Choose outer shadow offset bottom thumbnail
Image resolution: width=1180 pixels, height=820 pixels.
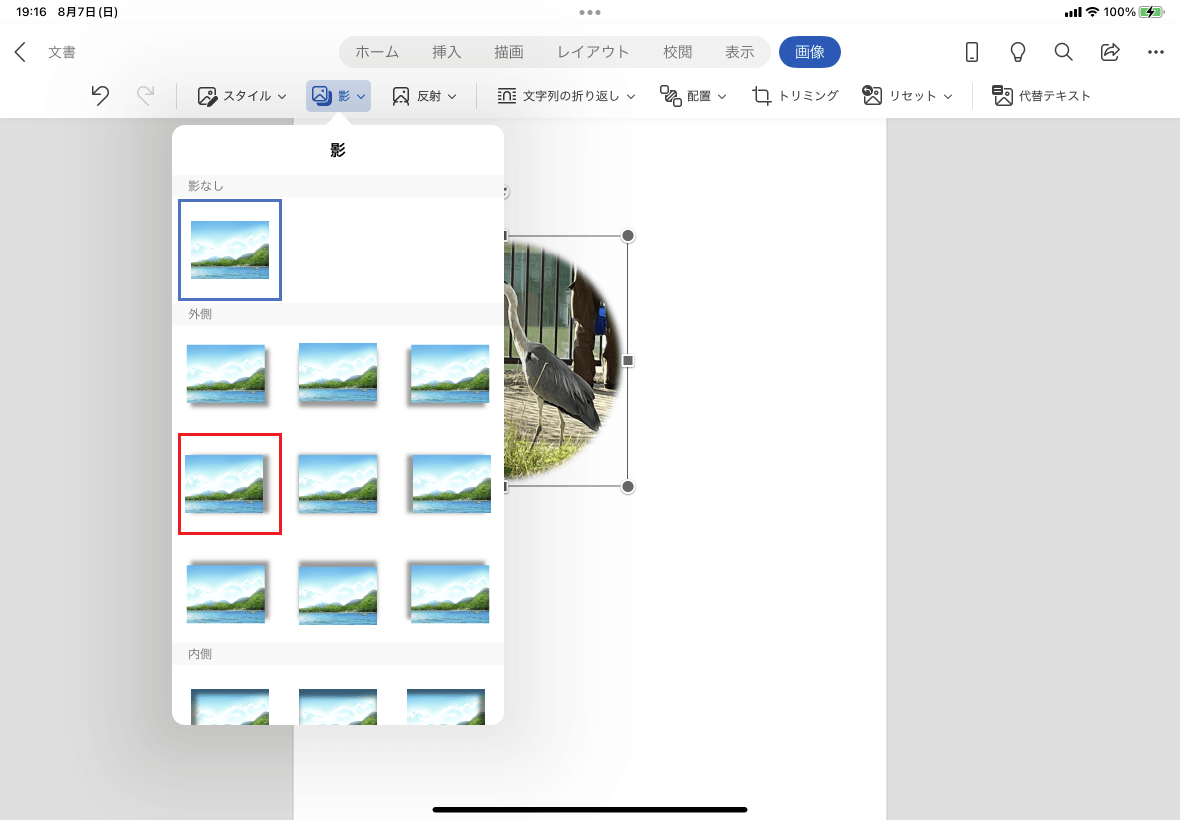(338, 374)
